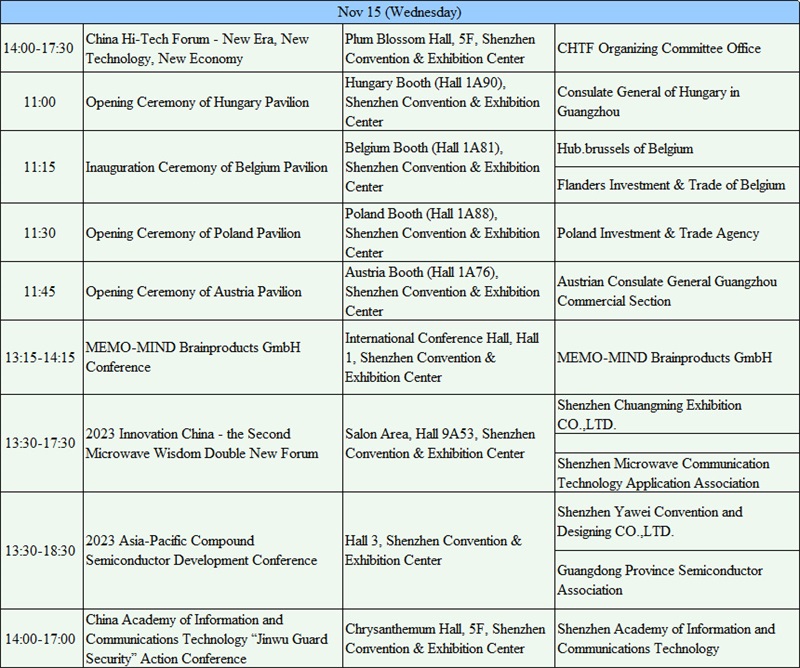Image resolution: width=800 pixels, height=668 pixels.
Task: Select 'Jinwu Guard Security' Action Conference event
Action: tap(213, 638)
